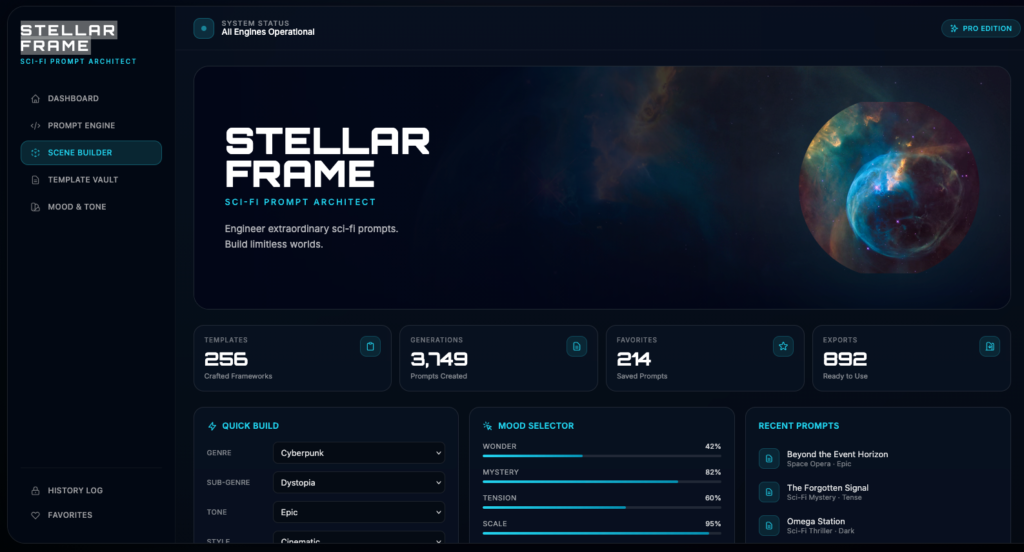The image size is (1024, 552).
Task: Click the Stellar Frame sidebar logo
Action: [x=69, y=37]
